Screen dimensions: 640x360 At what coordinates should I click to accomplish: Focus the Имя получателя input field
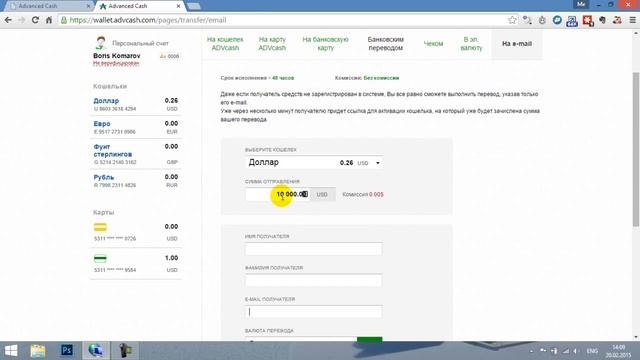pyautogui.click(x=313, y=249)
